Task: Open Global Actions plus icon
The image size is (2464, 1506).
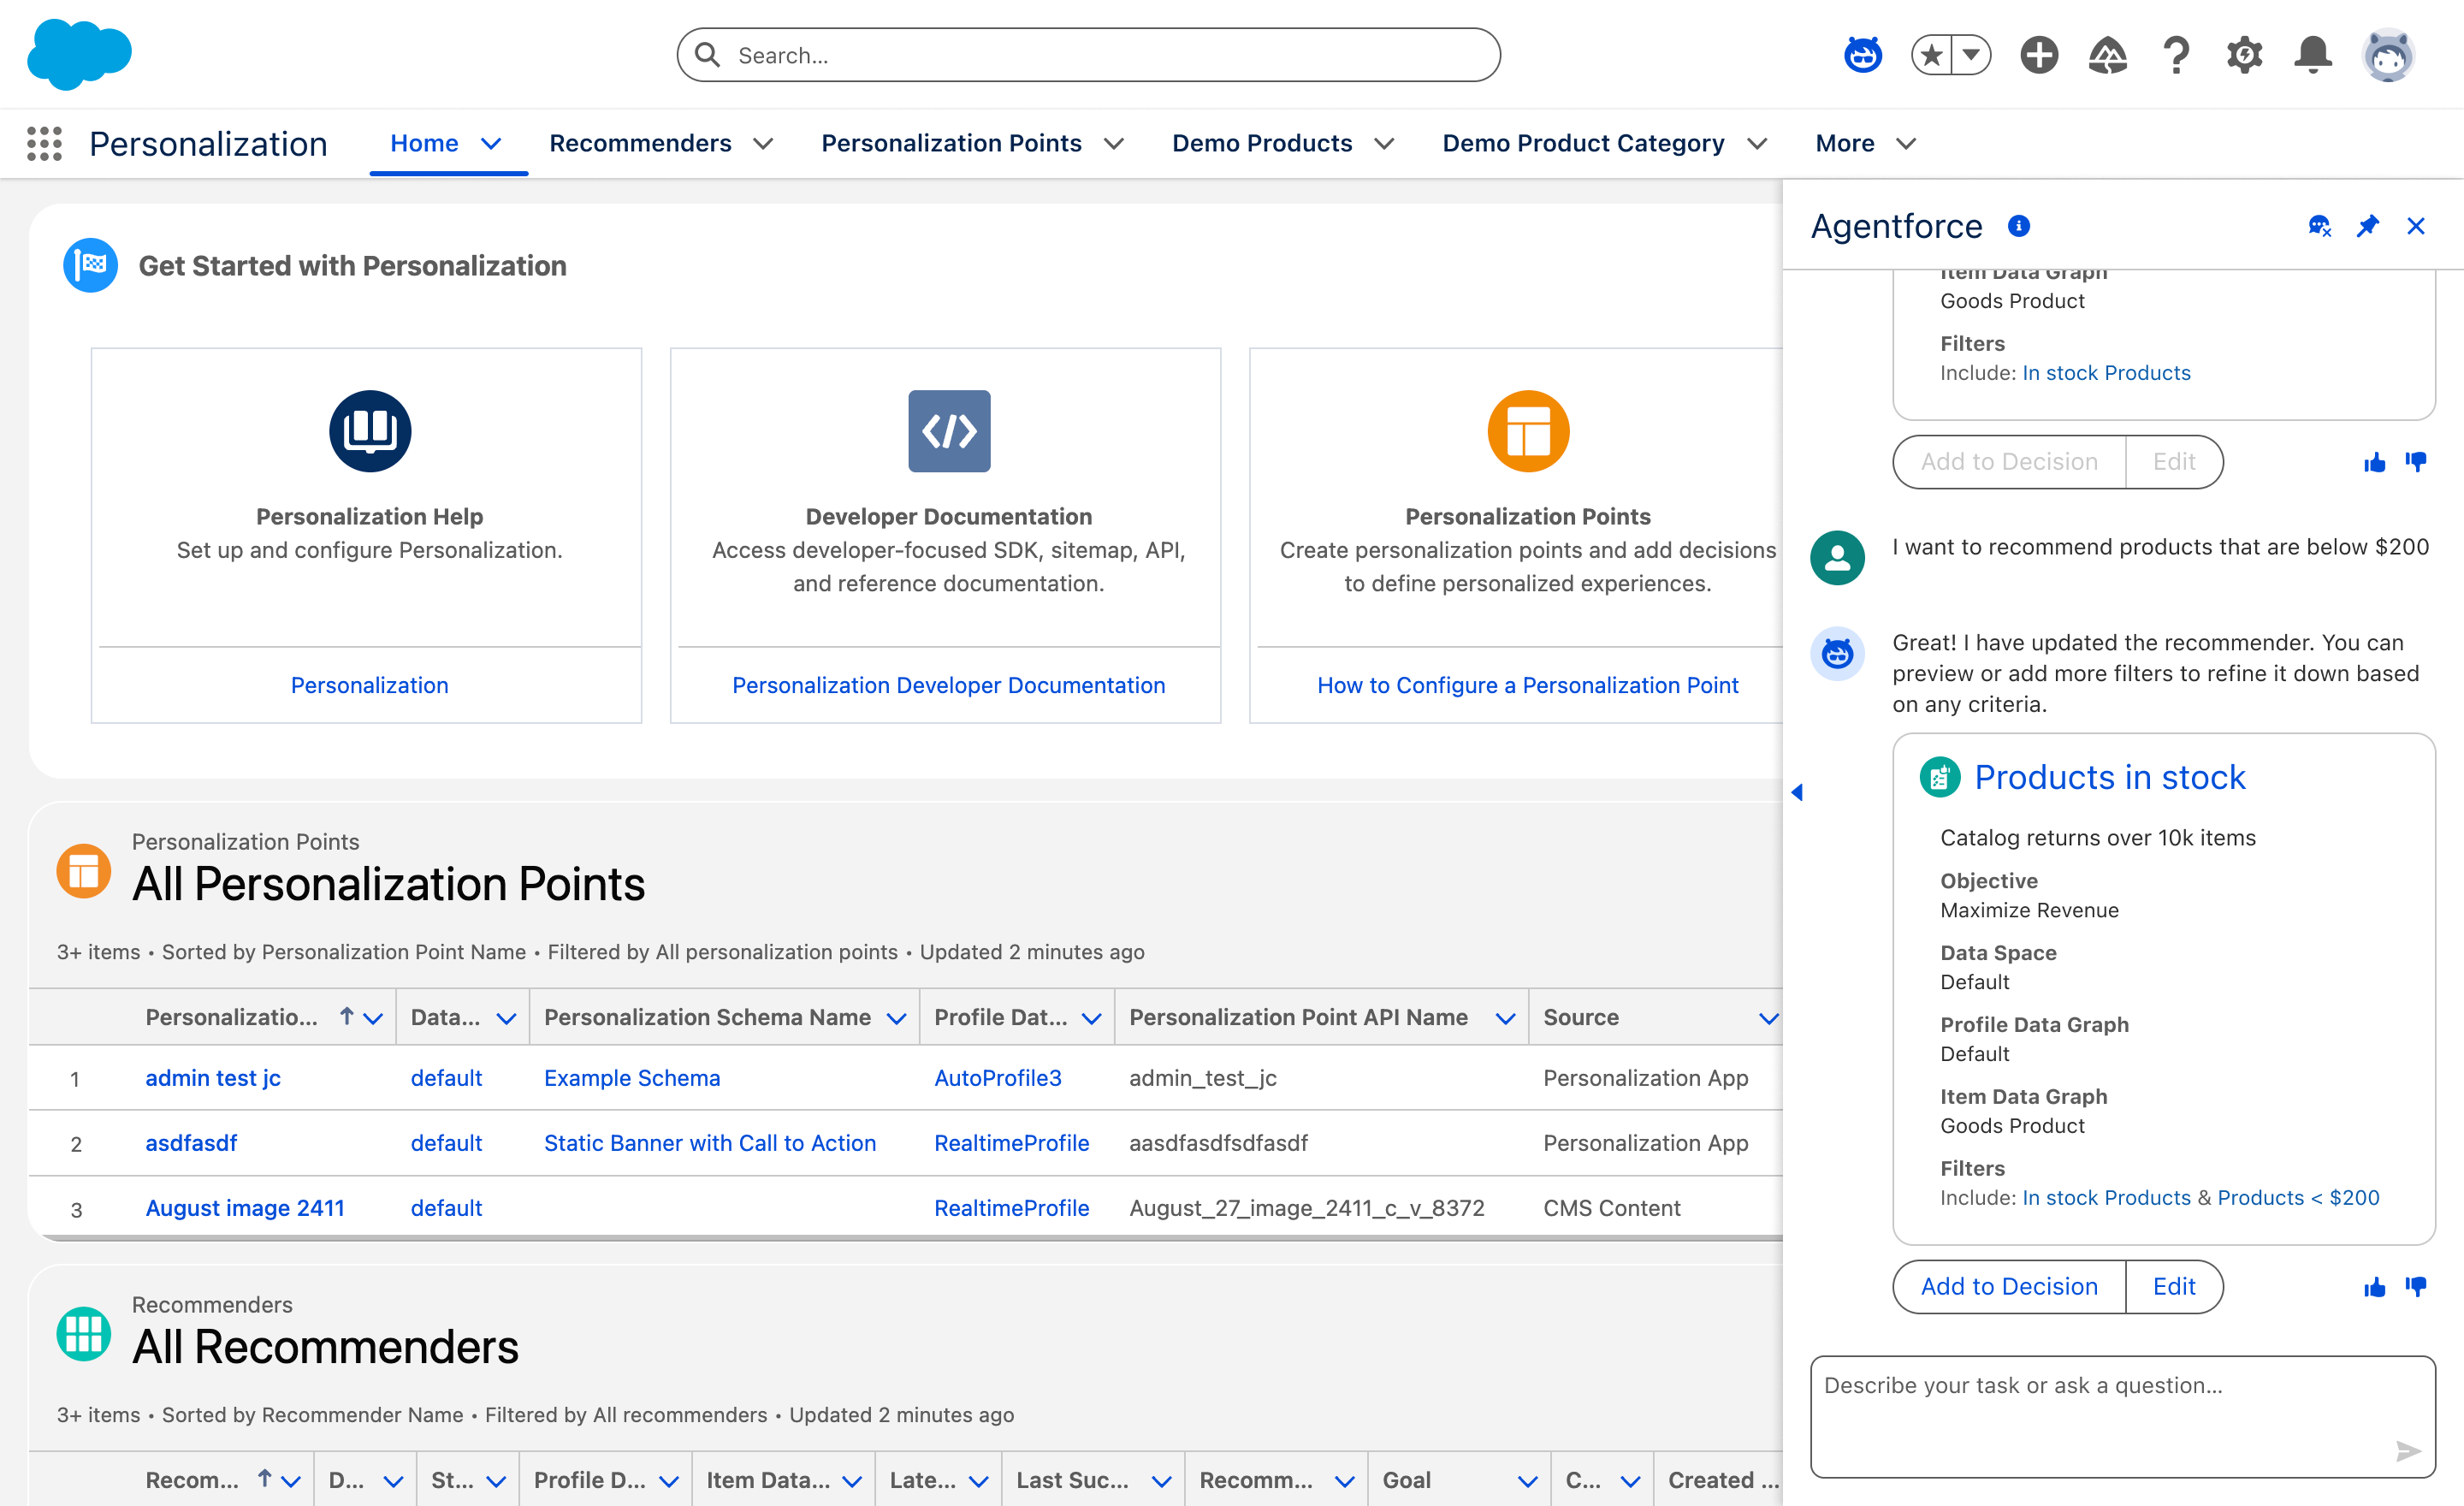Action: tap(2039, 54)
